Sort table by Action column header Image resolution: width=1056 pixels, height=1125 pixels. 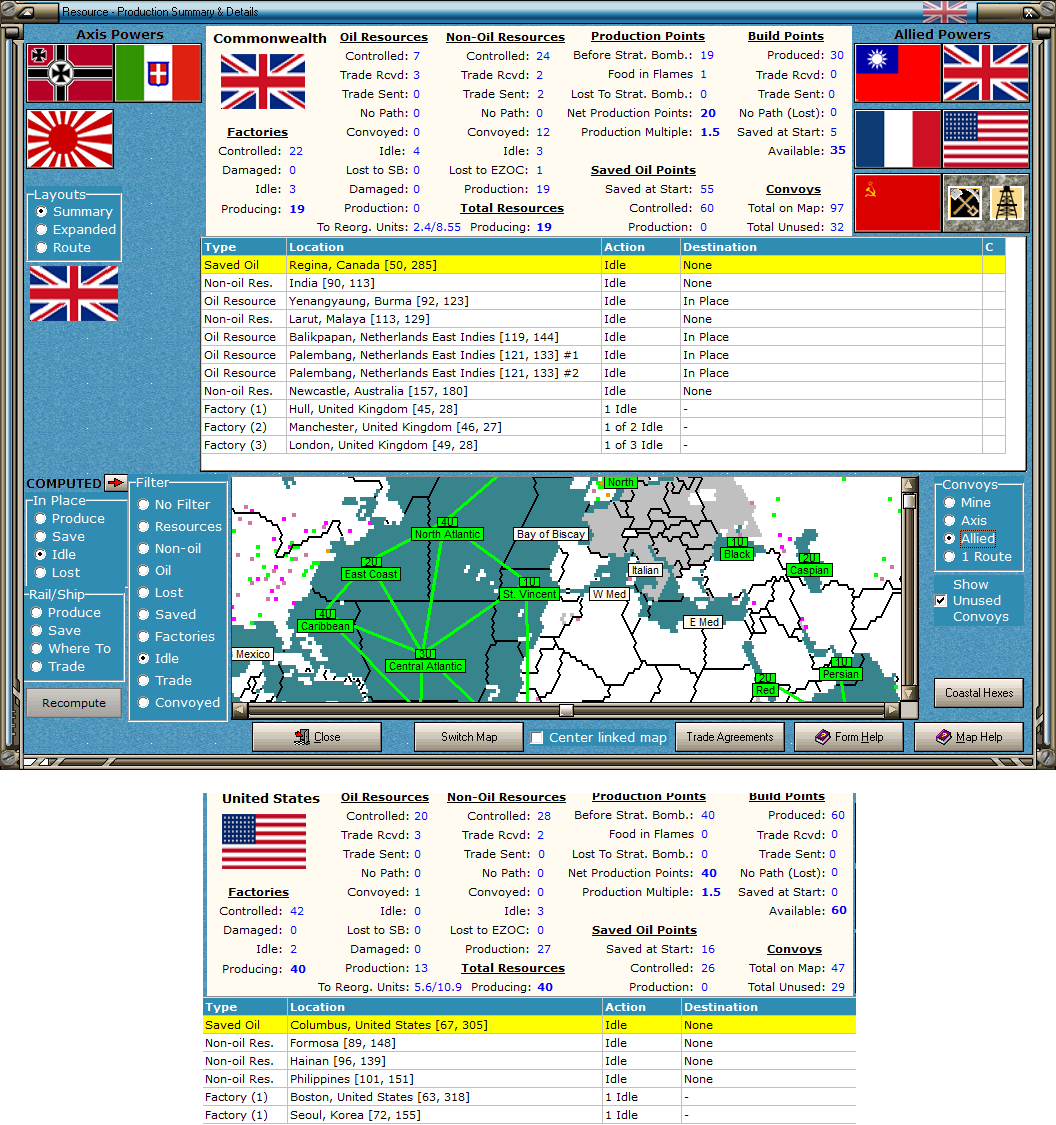(641, 247)
